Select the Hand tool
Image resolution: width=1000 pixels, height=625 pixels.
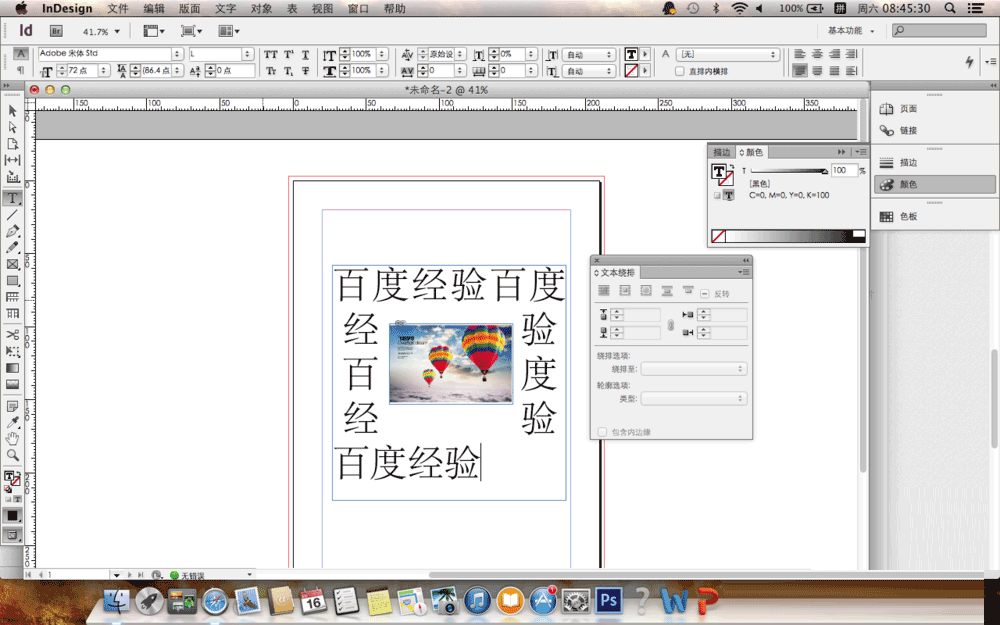12,439
